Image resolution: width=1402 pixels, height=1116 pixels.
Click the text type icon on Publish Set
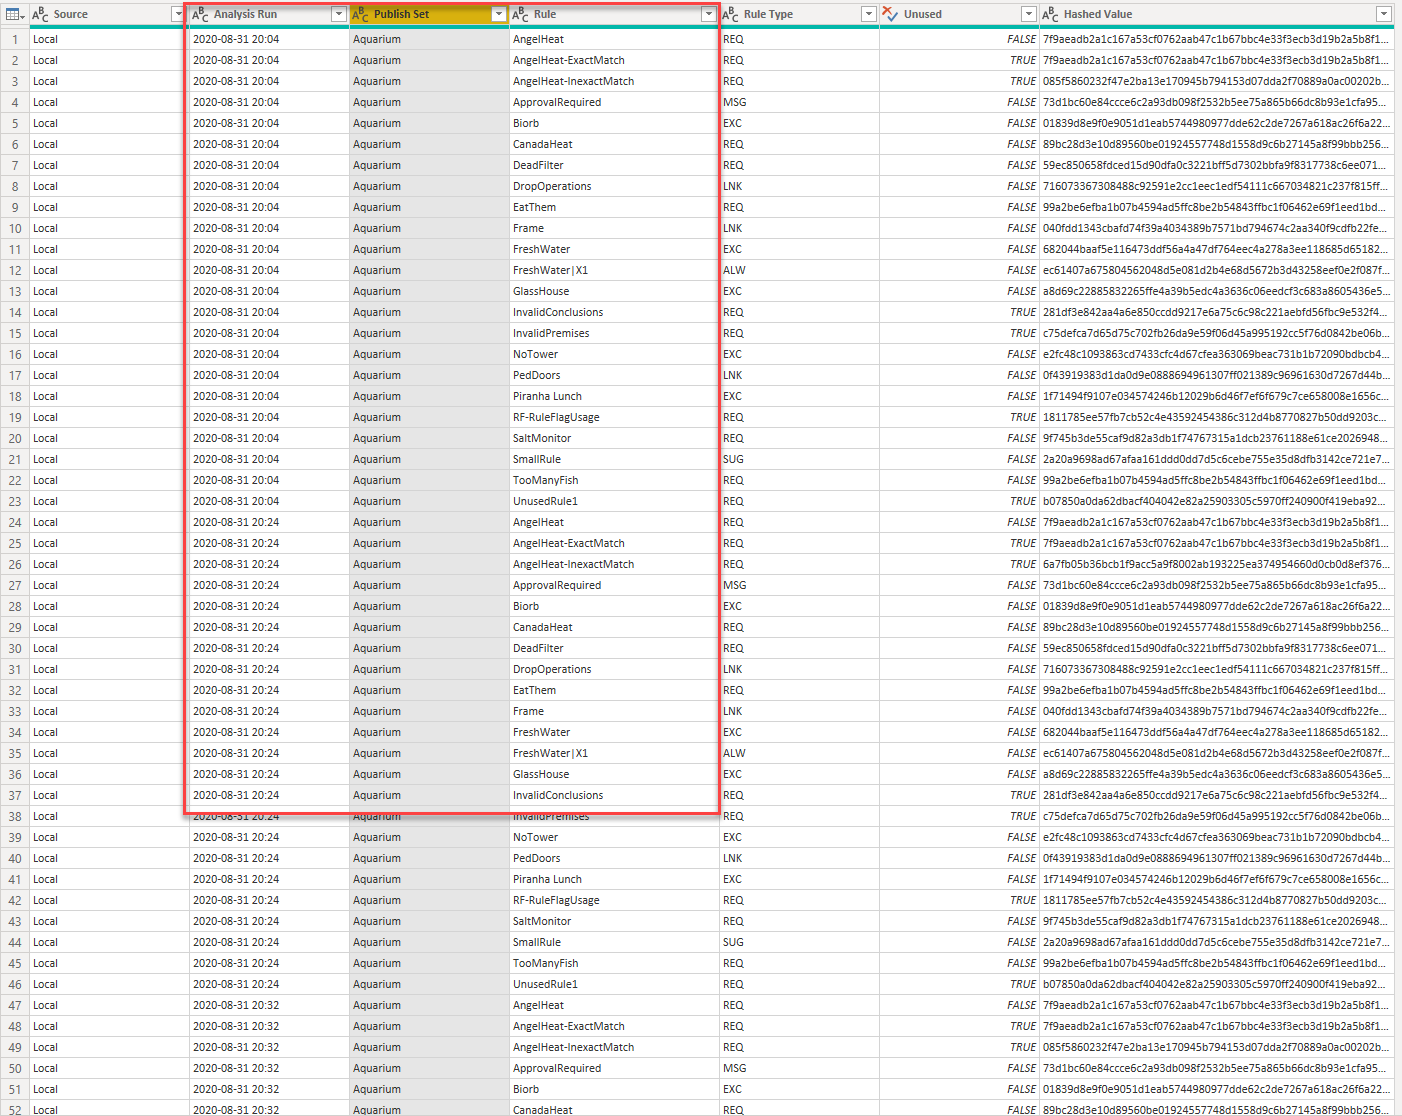[x=360, y=14]
